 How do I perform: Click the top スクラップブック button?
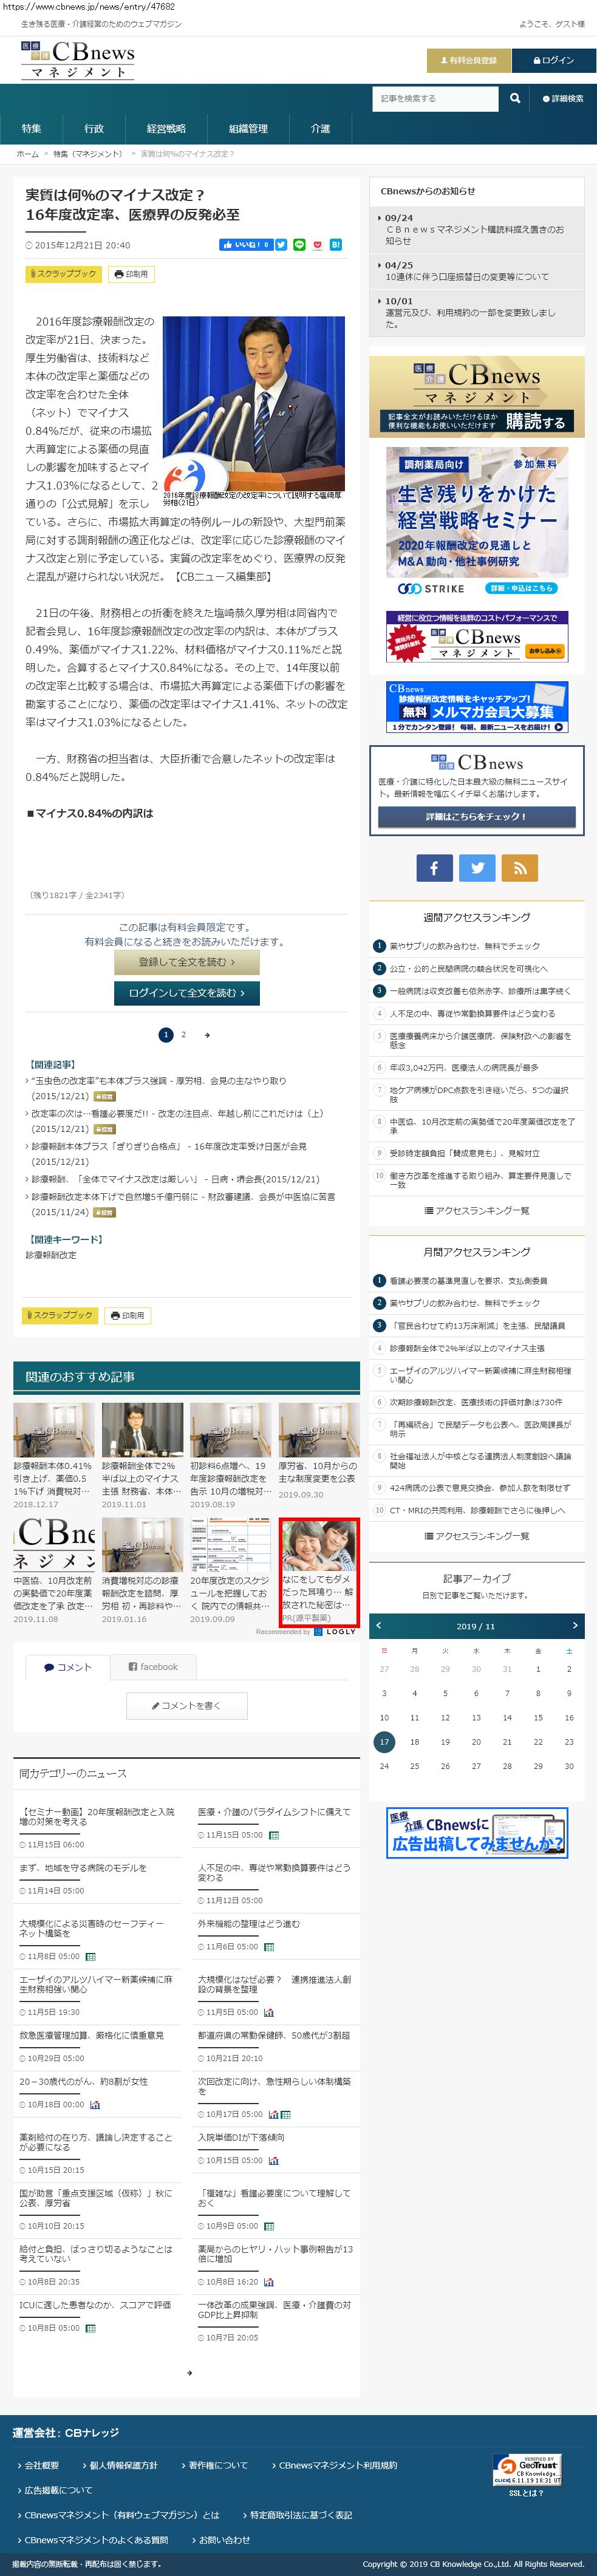[63, 273]
